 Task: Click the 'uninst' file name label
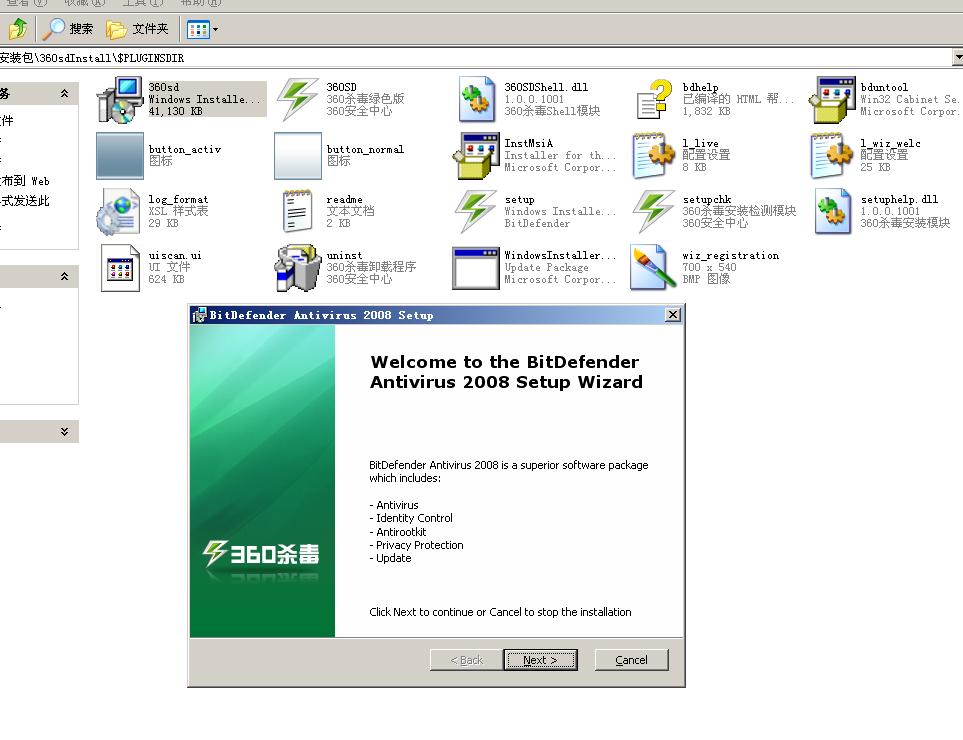point(345,255)
